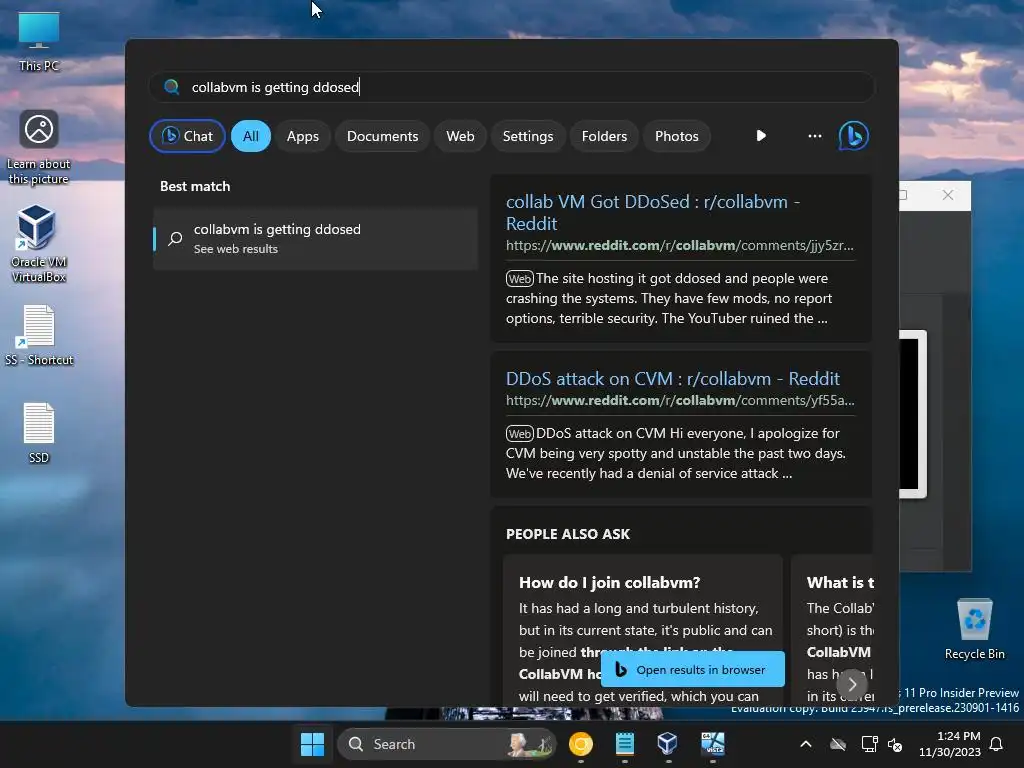
Task: Open SS - Shortcut desktop file
Action: click(x=39, y=335)
